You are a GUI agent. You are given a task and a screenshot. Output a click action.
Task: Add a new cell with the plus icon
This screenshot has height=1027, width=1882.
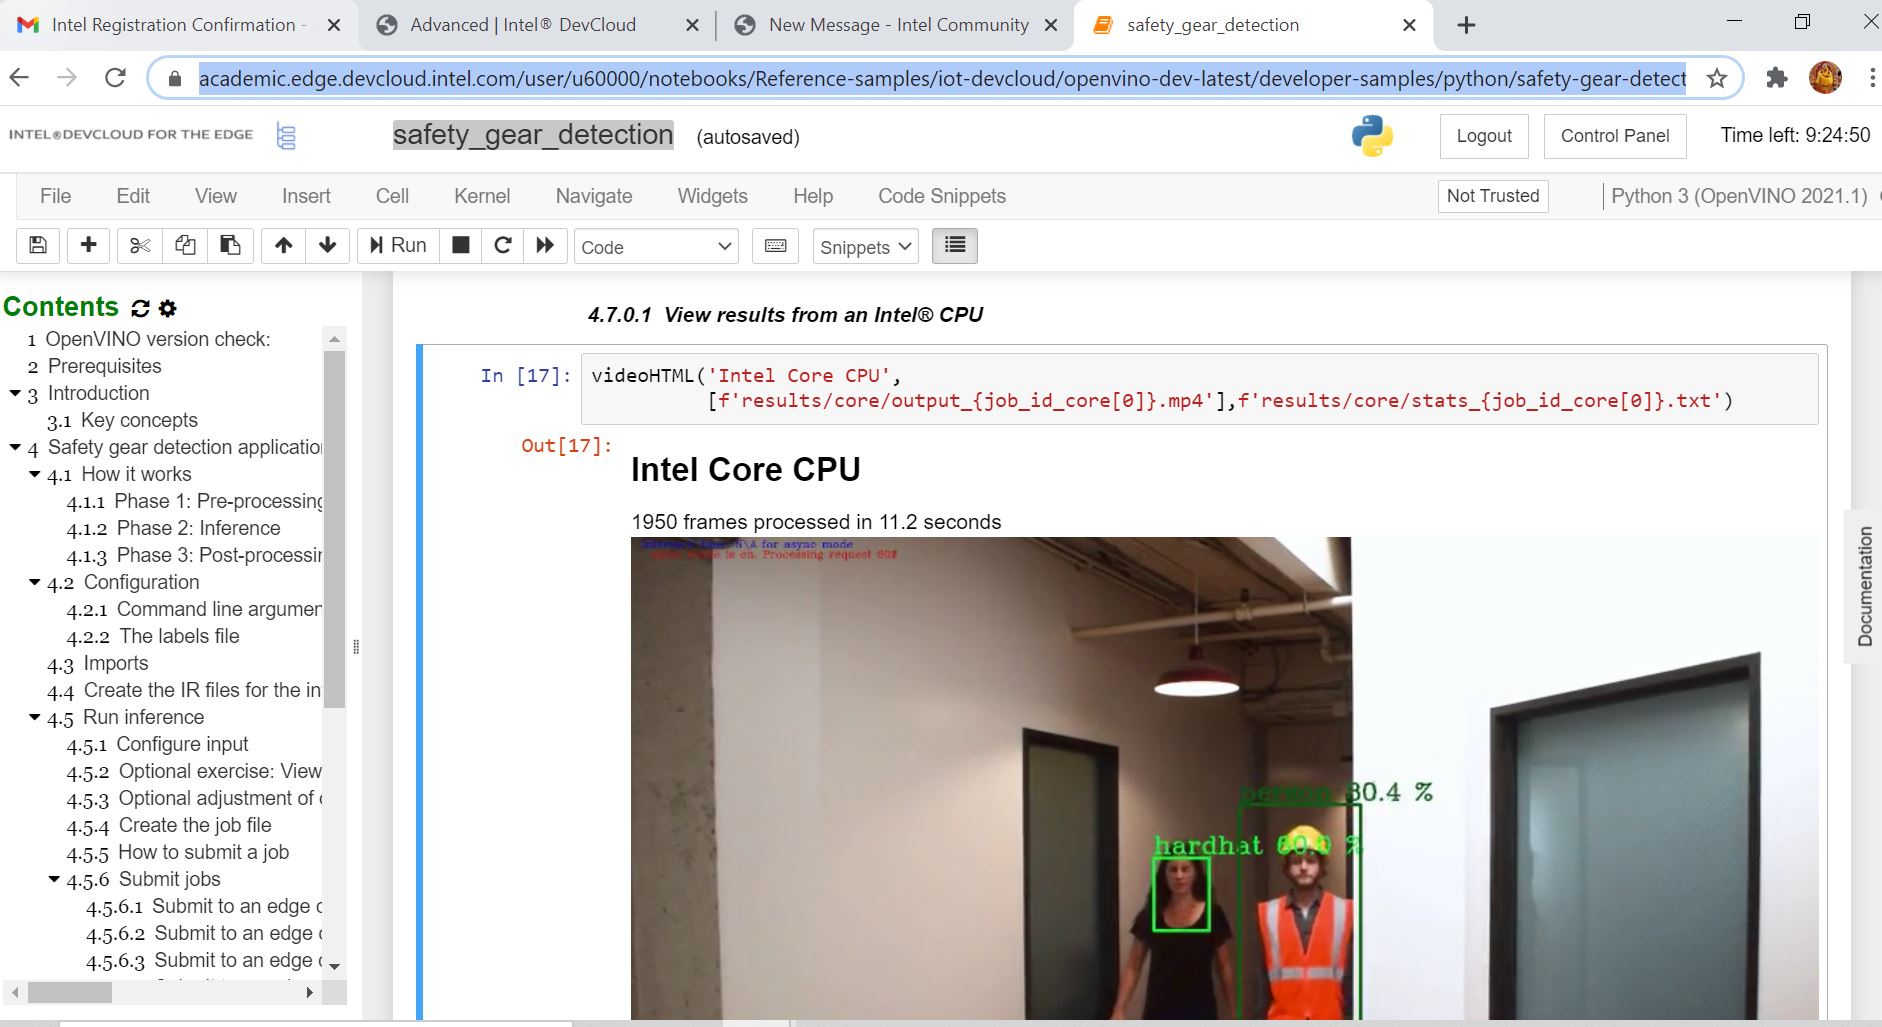(88, 245)
